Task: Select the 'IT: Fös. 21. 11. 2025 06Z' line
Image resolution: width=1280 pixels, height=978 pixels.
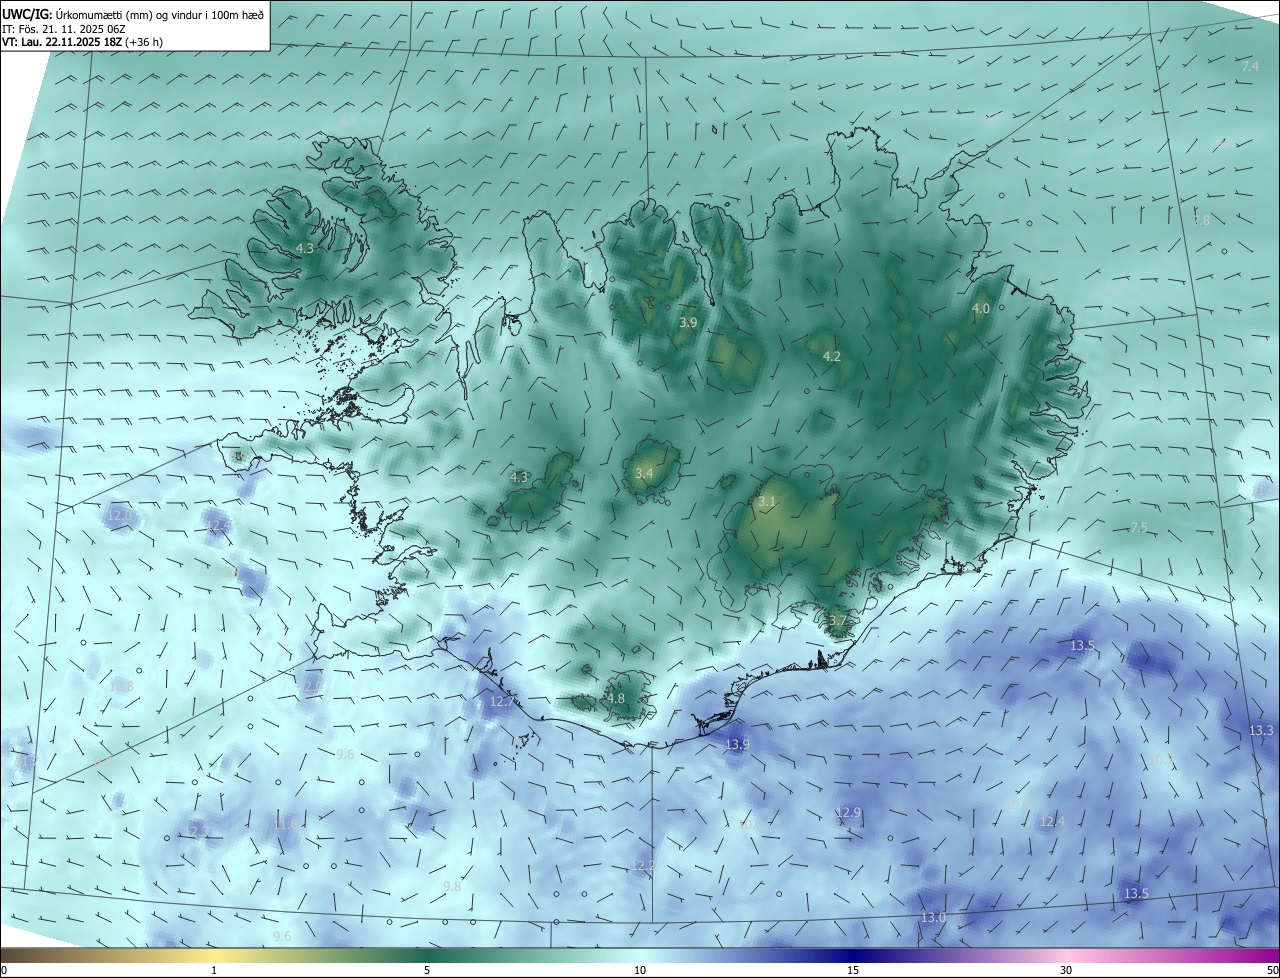Action: tap(66, 28)
